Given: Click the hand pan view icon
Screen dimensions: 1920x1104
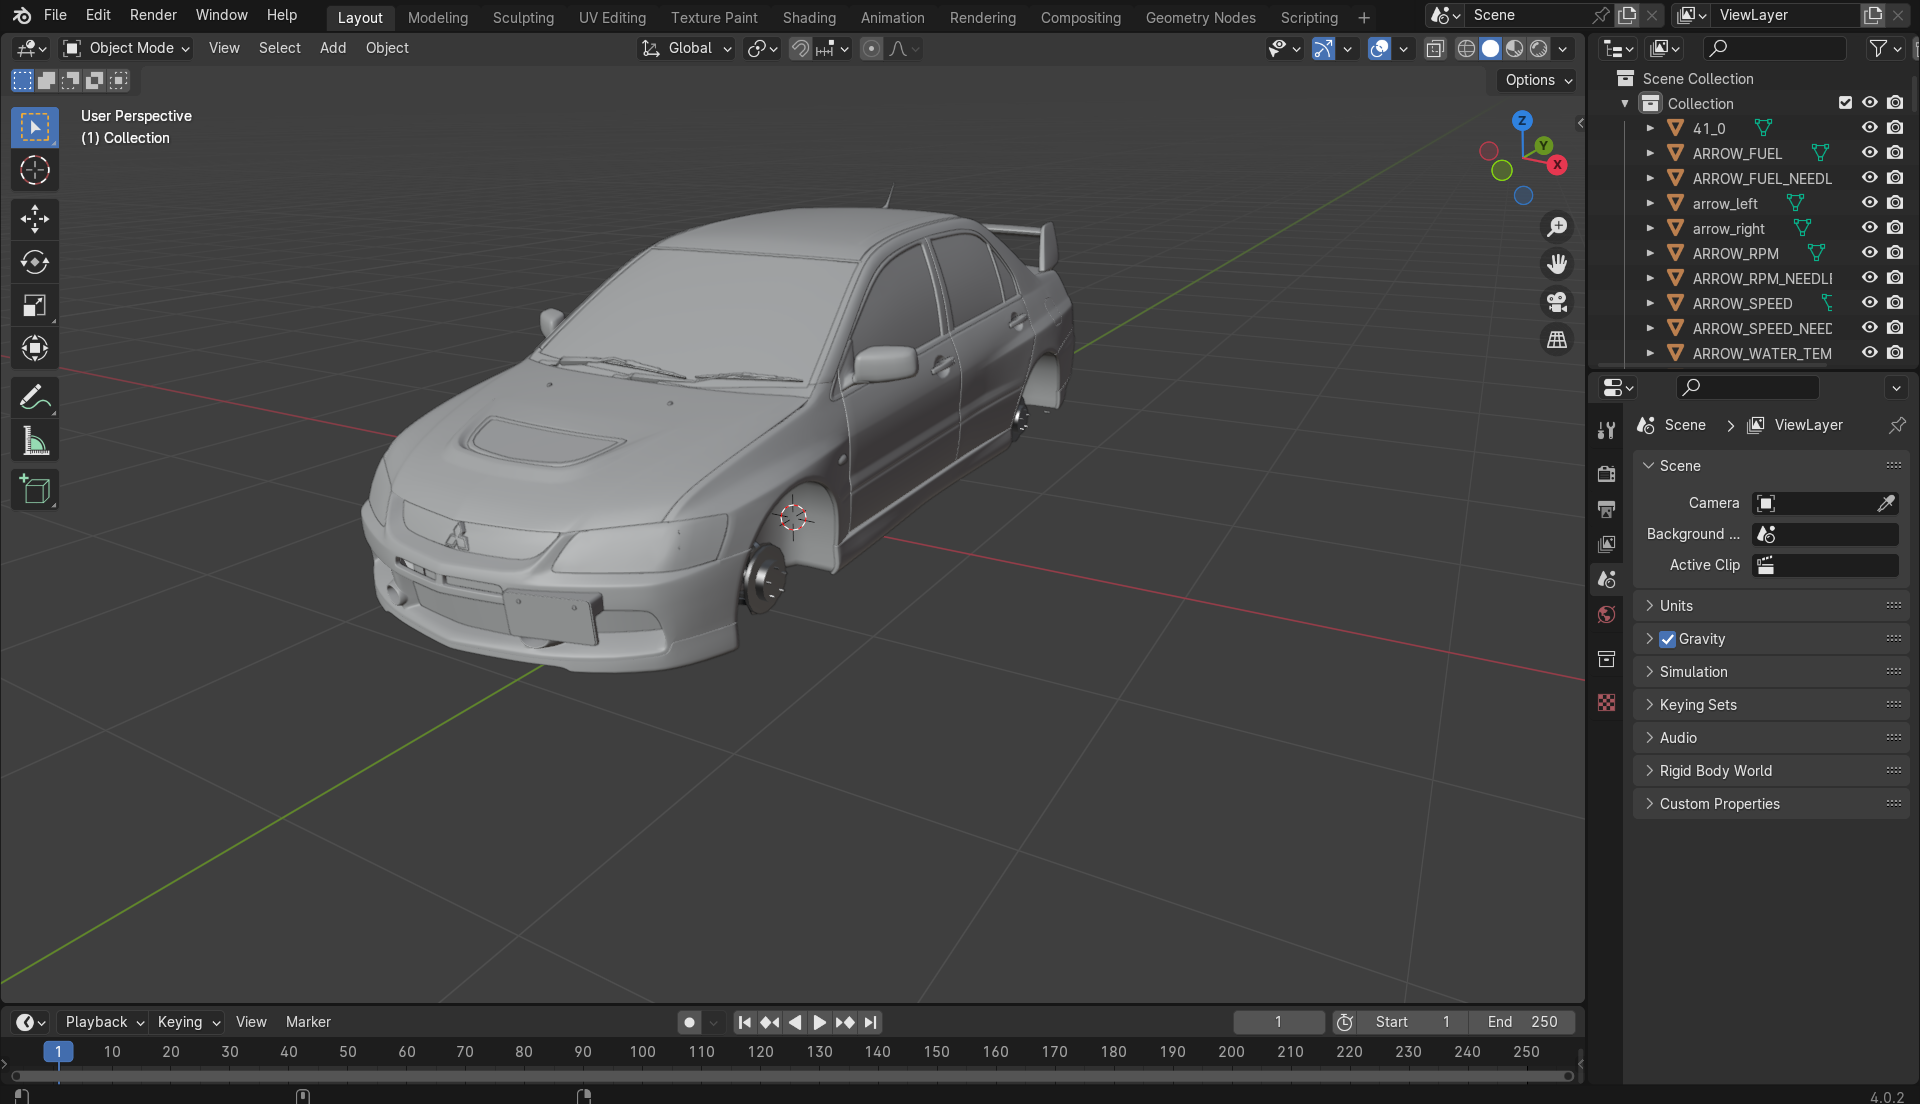Looking at the screenshot, I should pos(1557,264).
